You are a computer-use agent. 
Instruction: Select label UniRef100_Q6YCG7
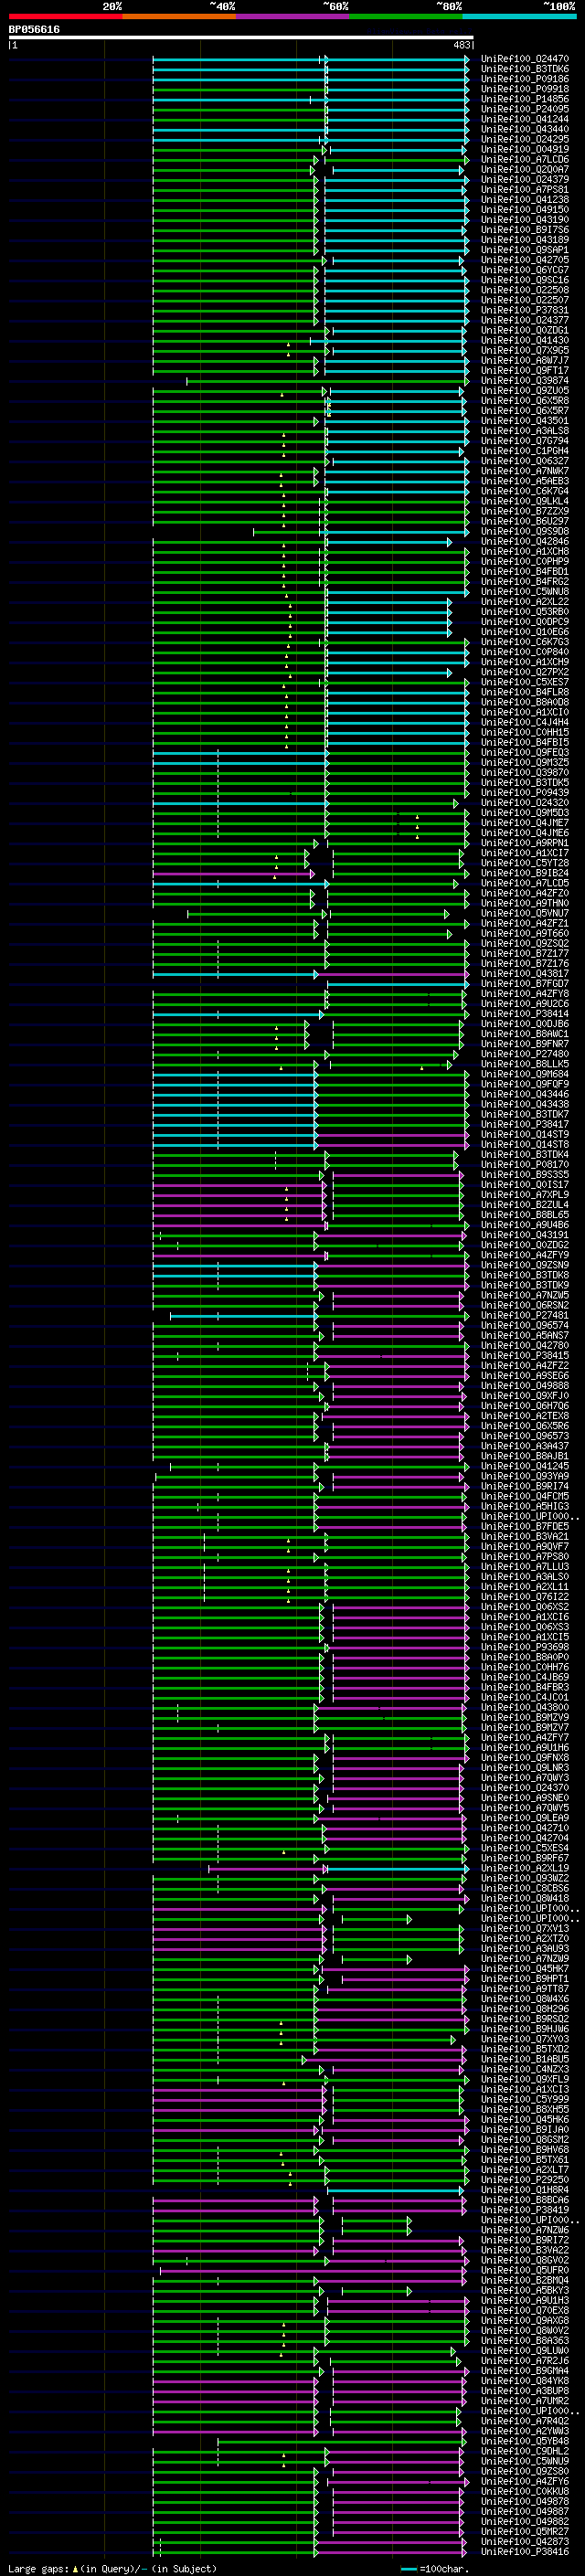pyautogui.click(x=525, y=270)
